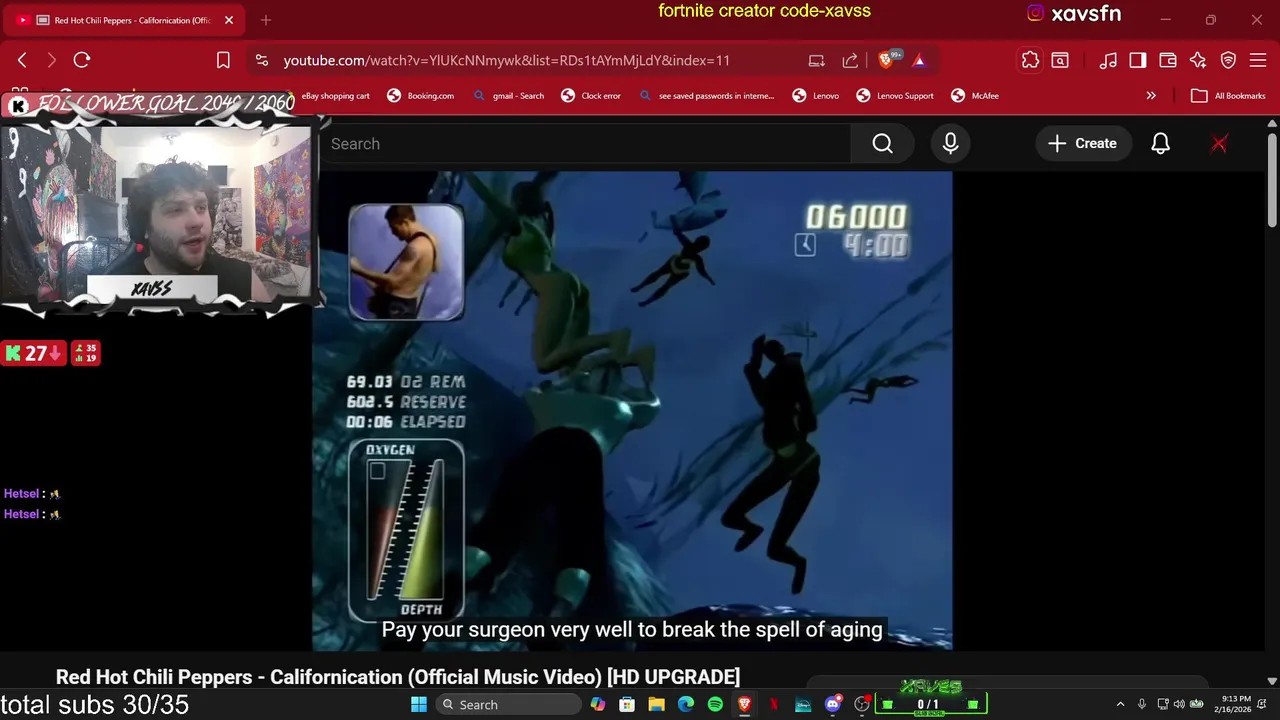Viewport: 1280px width, 720px height.
Task: Open the playlist music-note icon
Action: [1108, 60]
